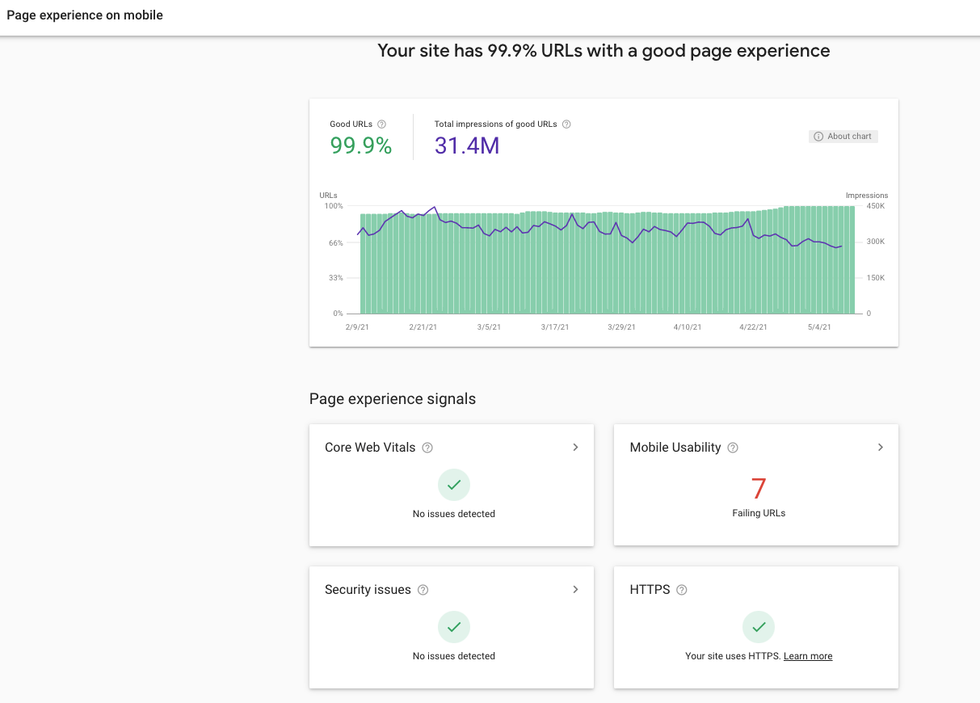
Task: Click green checkmark in Security issues card
Action: (x=454, y=627)
